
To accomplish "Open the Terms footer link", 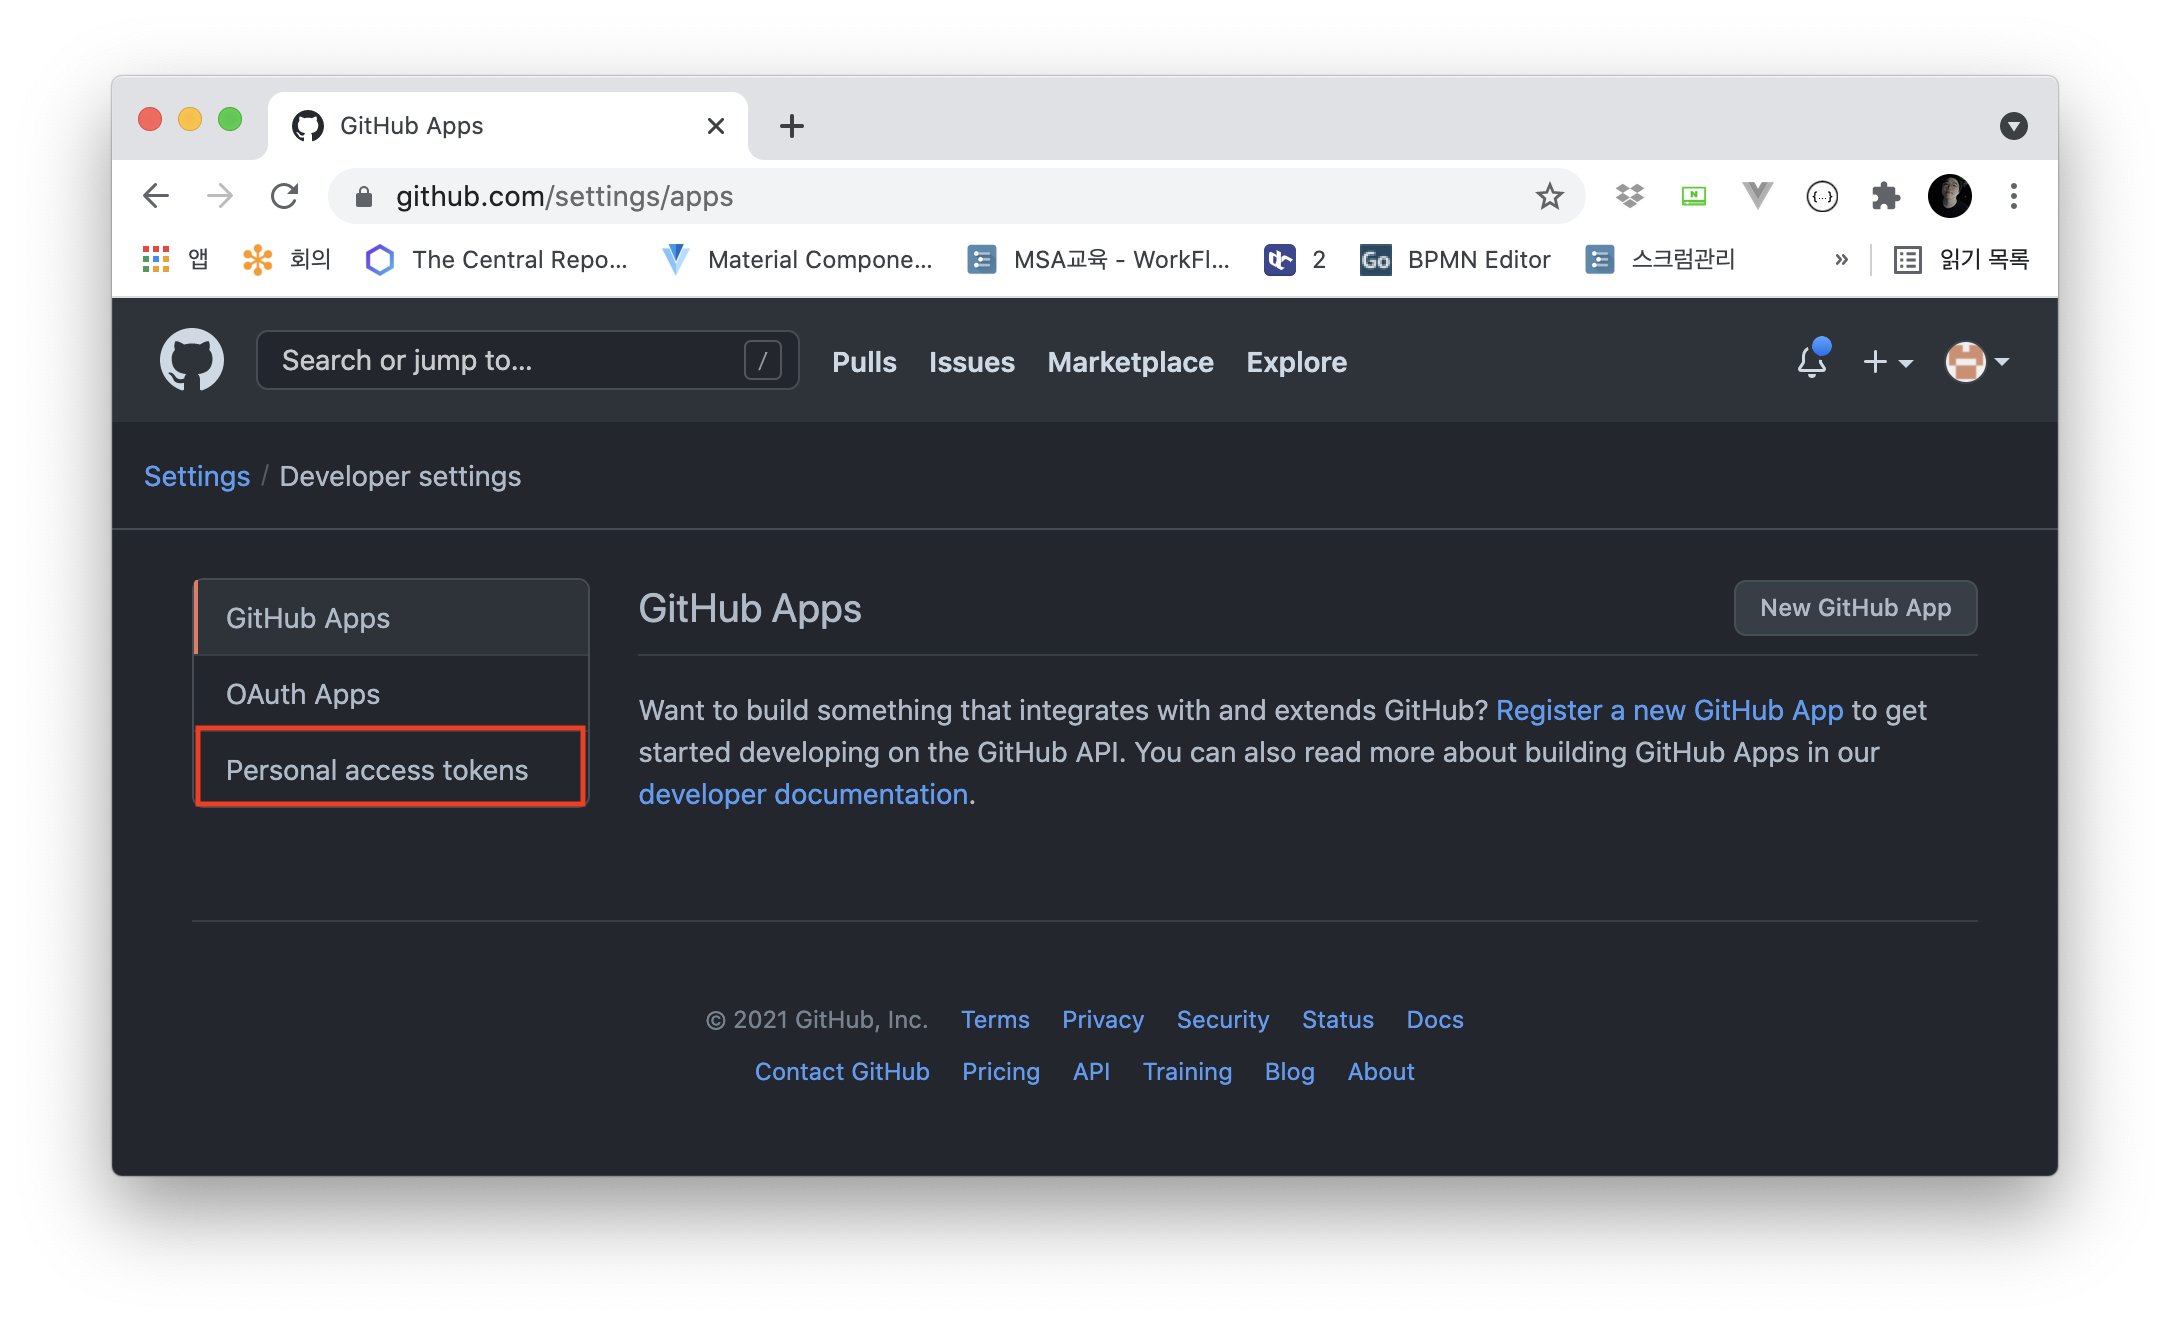I will [x=995, y=1020].
